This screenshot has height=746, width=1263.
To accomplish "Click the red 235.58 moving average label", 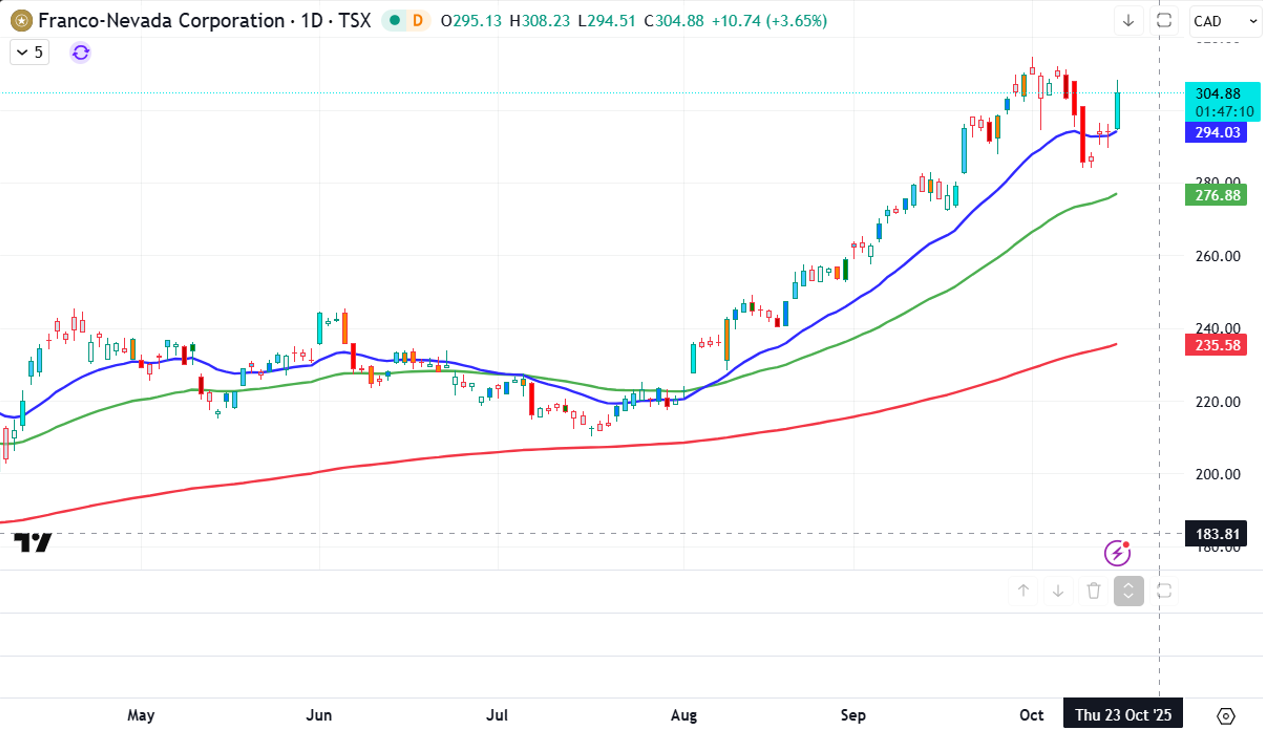I will (x=1217, y=345).
